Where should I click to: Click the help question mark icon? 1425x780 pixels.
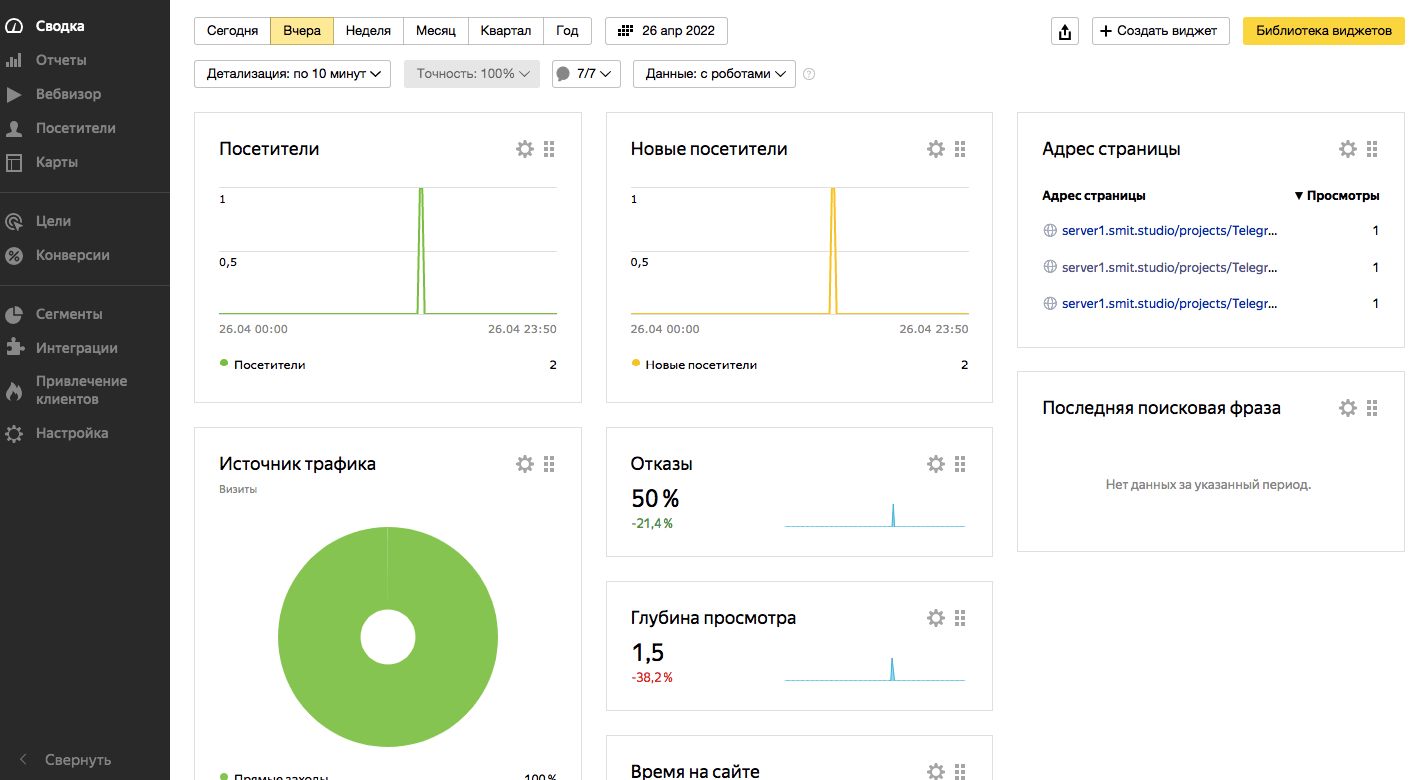(x=809, y=74)
